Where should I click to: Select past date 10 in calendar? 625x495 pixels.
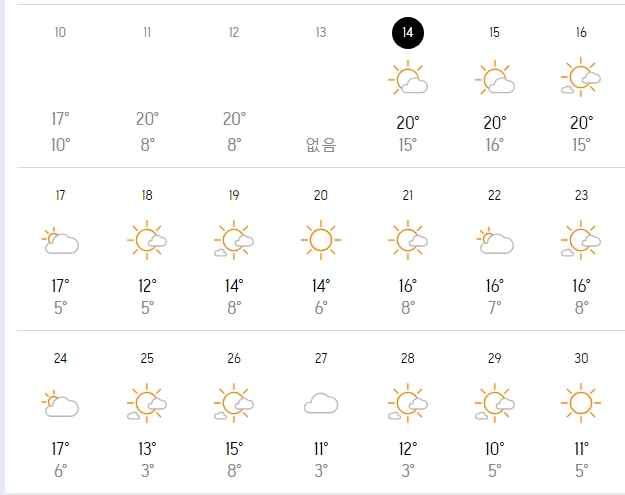[60, 32]
